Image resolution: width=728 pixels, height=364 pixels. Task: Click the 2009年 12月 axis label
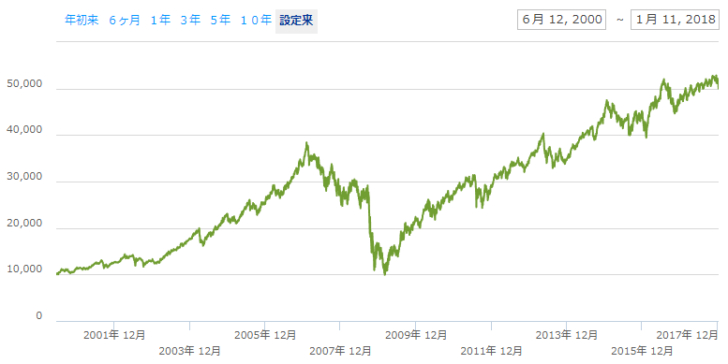[416, 335]
